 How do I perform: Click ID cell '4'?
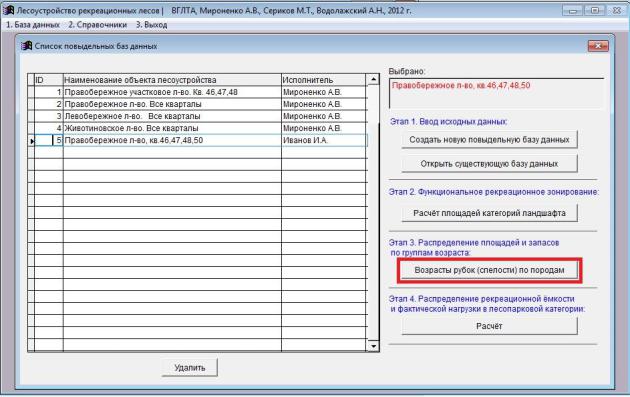(49, 128)
